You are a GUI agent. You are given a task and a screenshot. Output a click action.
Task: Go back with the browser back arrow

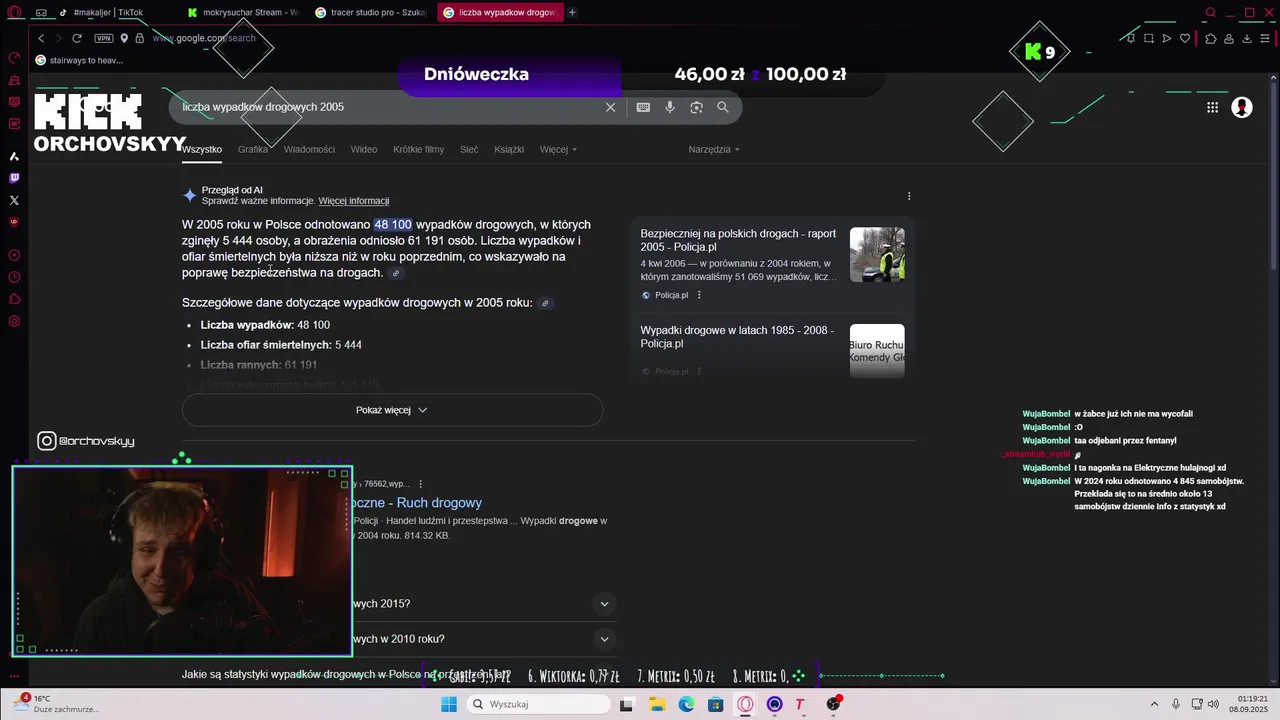click(41, 38)
